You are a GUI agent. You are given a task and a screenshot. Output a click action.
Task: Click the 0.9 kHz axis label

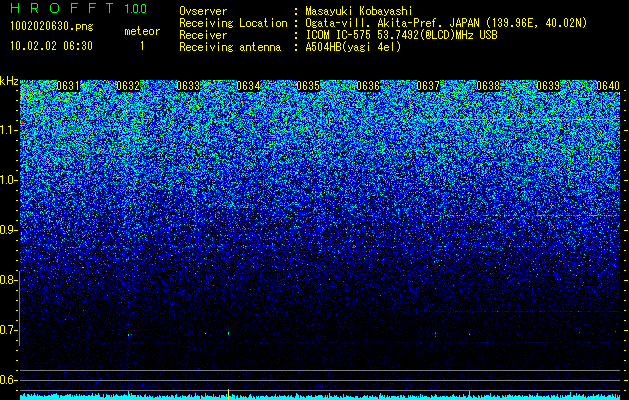click(9, 230)
